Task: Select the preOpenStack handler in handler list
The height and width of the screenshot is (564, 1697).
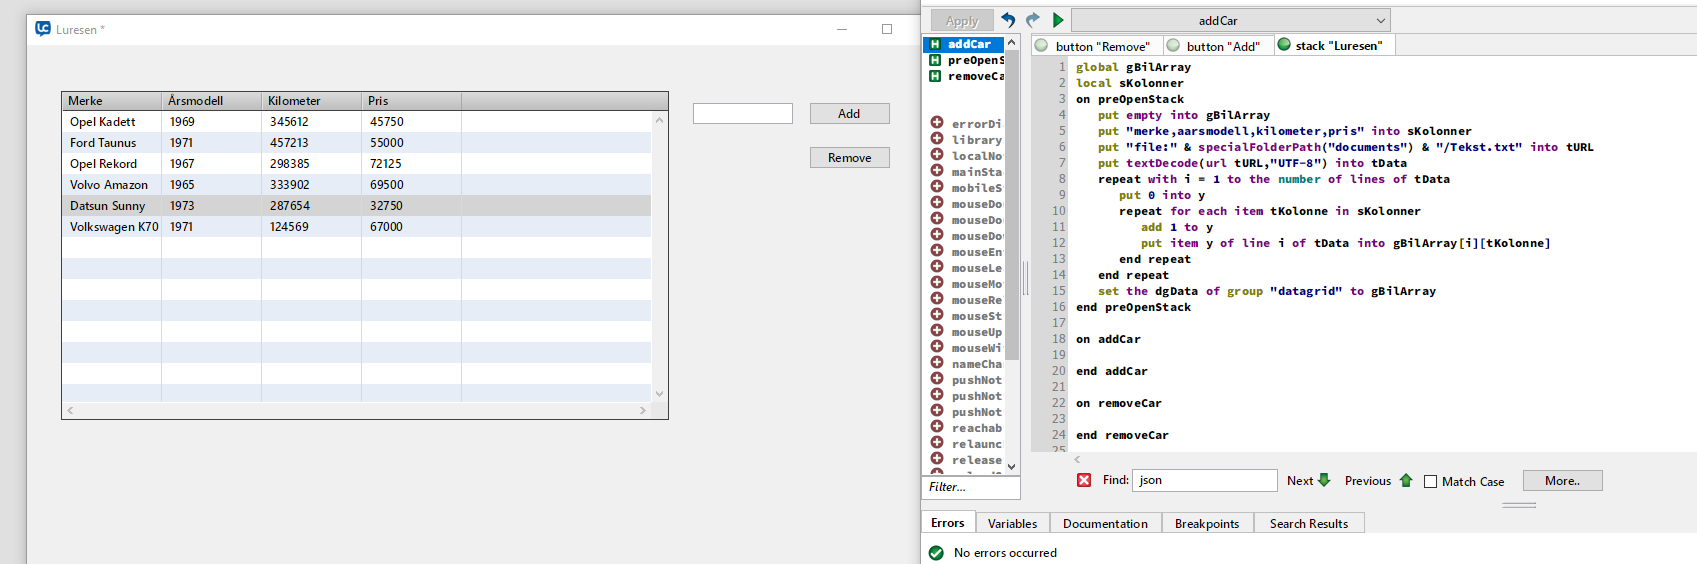Action: 963,60
